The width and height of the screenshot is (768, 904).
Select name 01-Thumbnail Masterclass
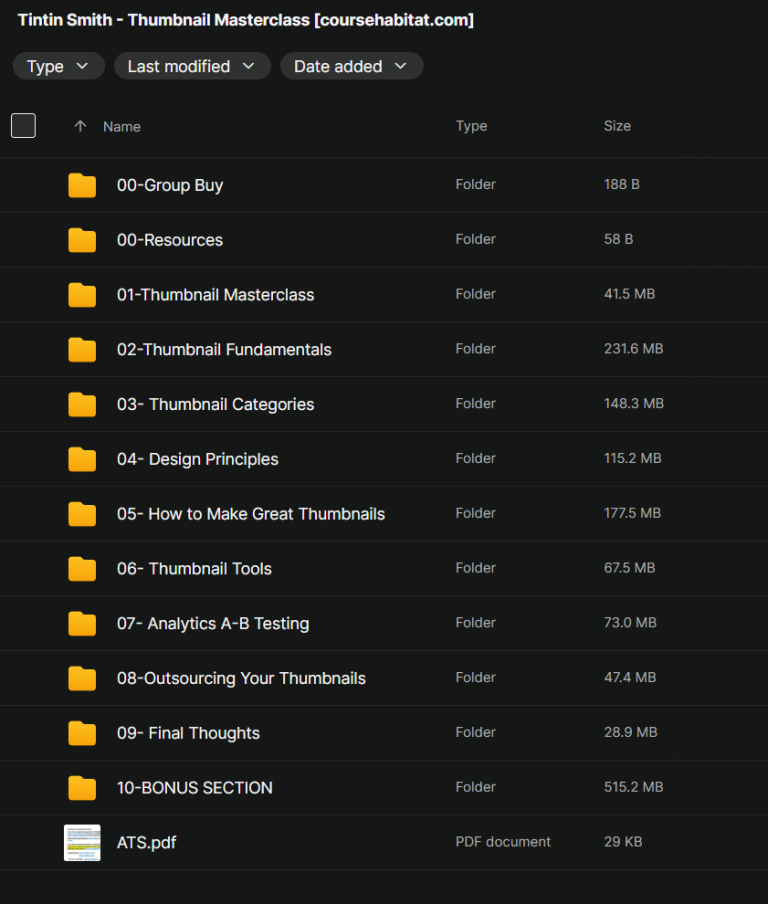(x=216, y=295)
